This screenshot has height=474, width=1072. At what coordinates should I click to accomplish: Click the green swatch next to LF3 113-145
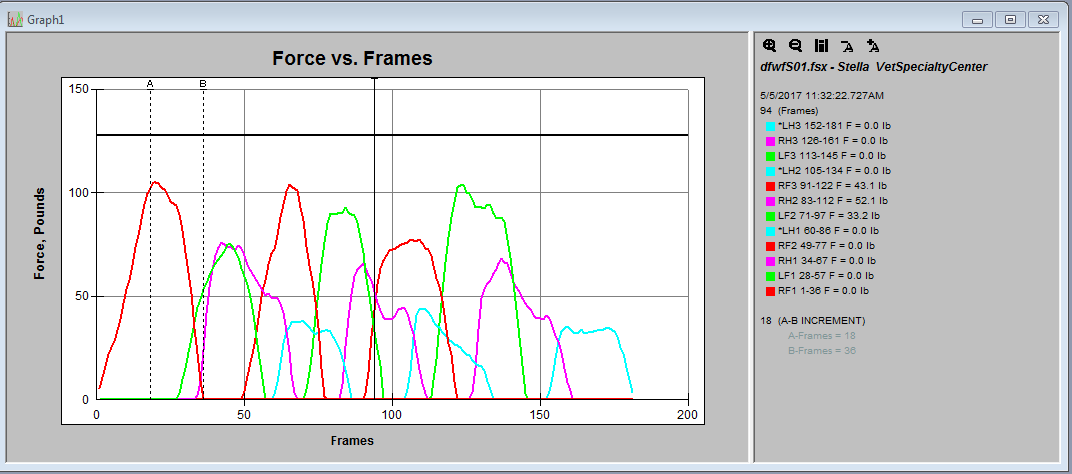(x=770, y=157)
